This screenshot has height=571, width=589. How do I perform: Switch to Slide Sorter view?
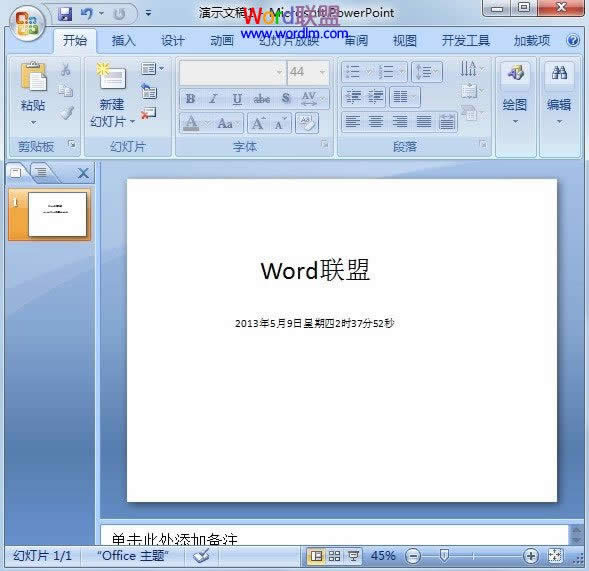pos(334,556)
